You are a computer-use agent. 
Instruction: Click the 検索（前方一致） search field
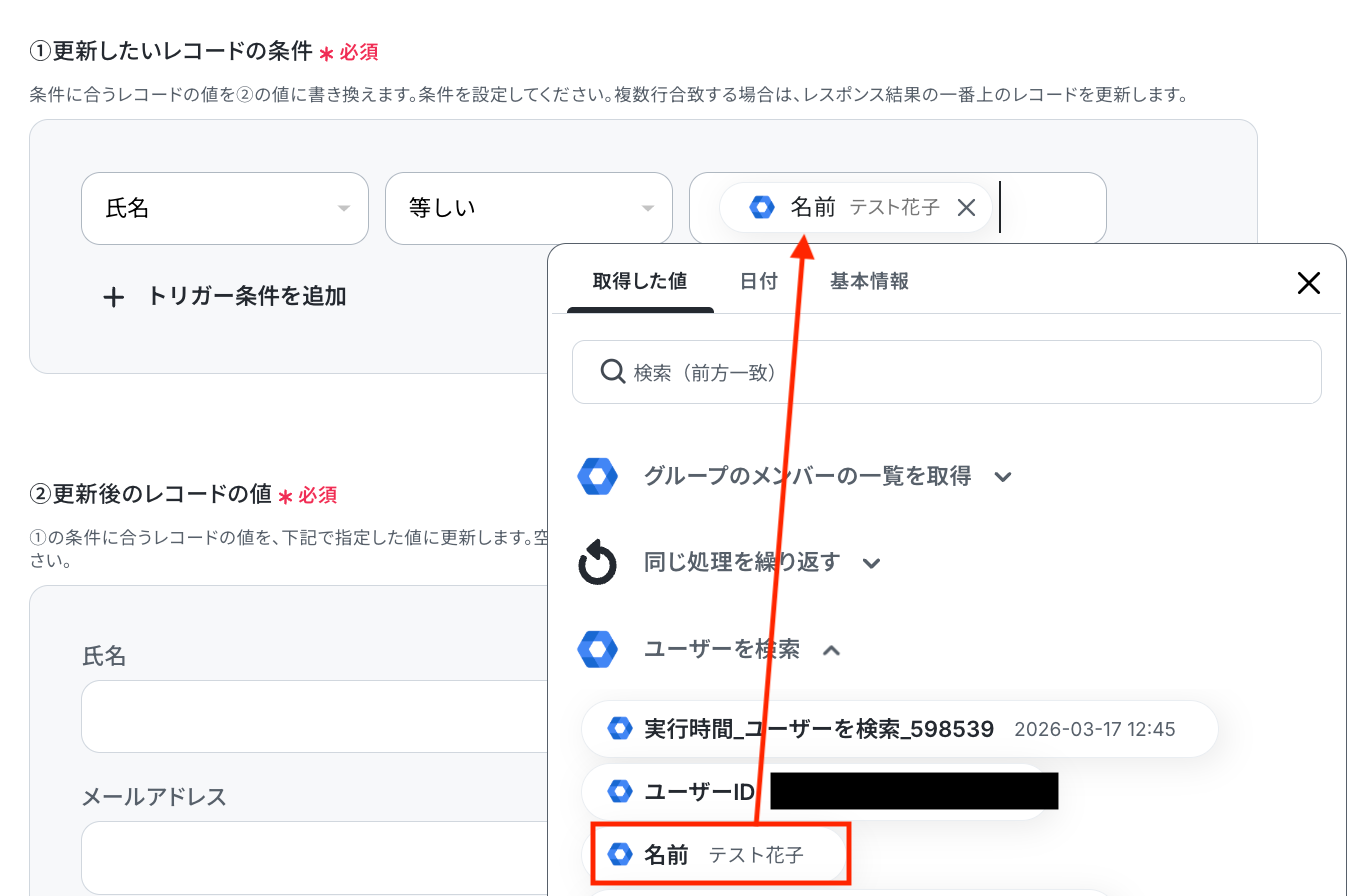coord(947,372)
